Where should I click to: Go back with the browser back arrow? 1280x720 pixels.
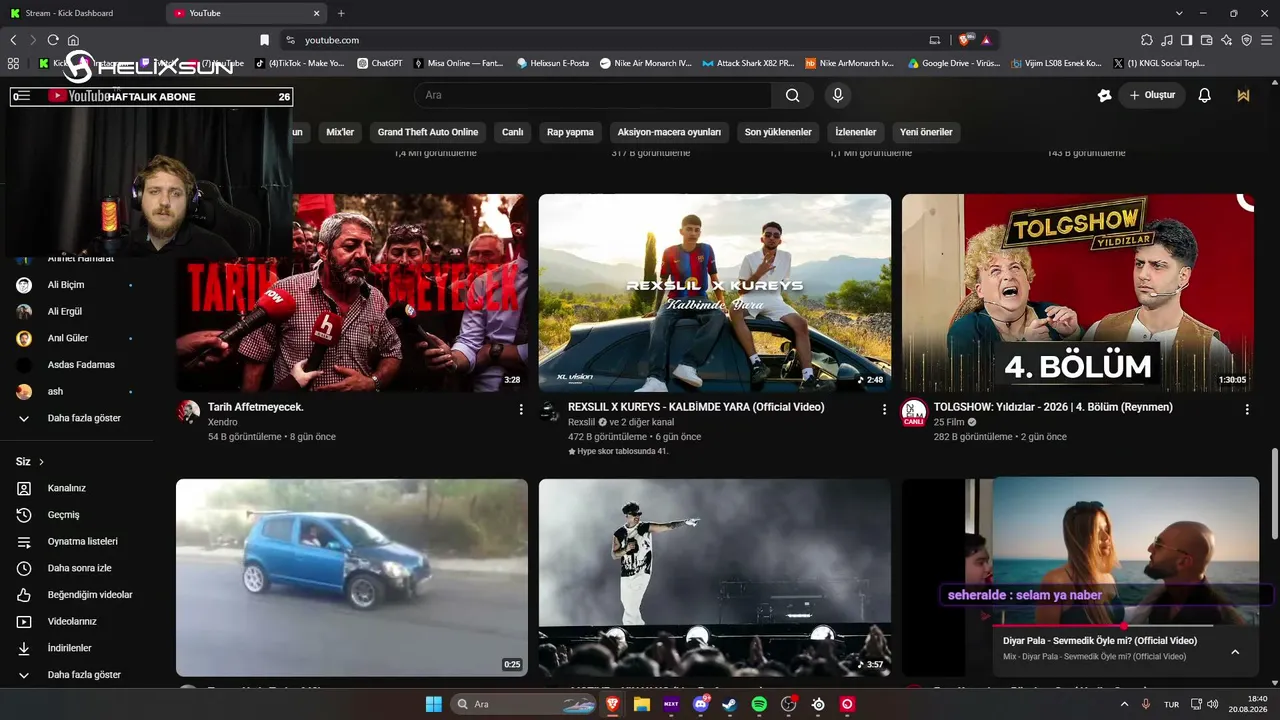[13, 40]
